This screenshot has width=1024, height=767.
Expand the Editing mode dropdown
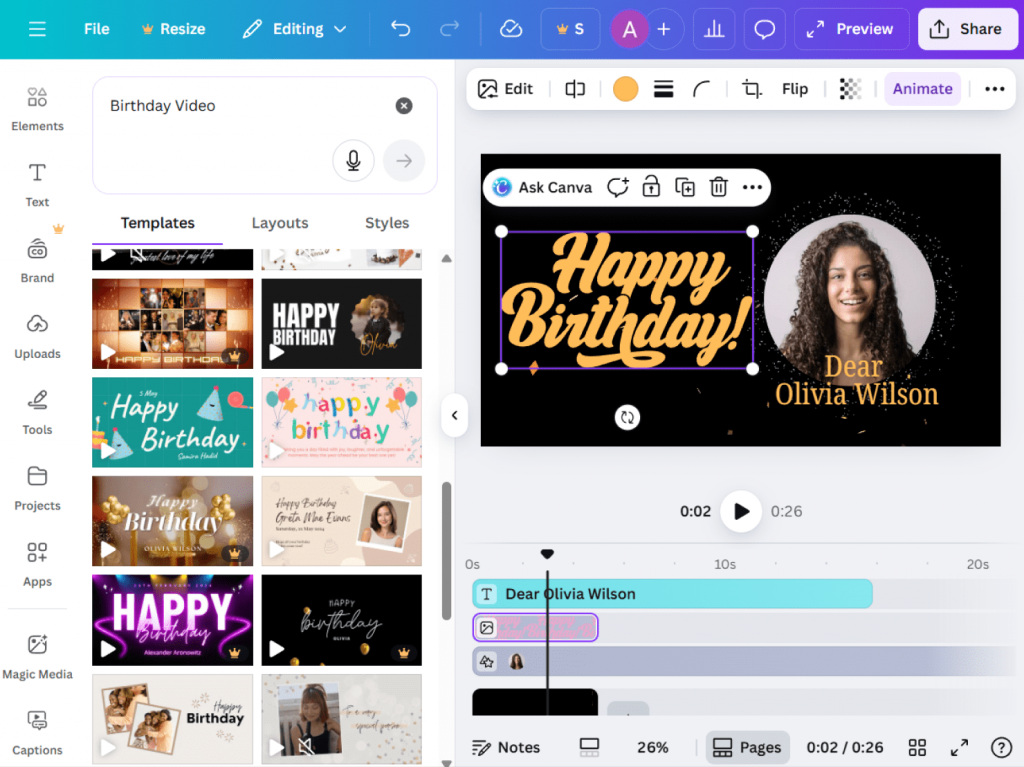coord(294,29)
